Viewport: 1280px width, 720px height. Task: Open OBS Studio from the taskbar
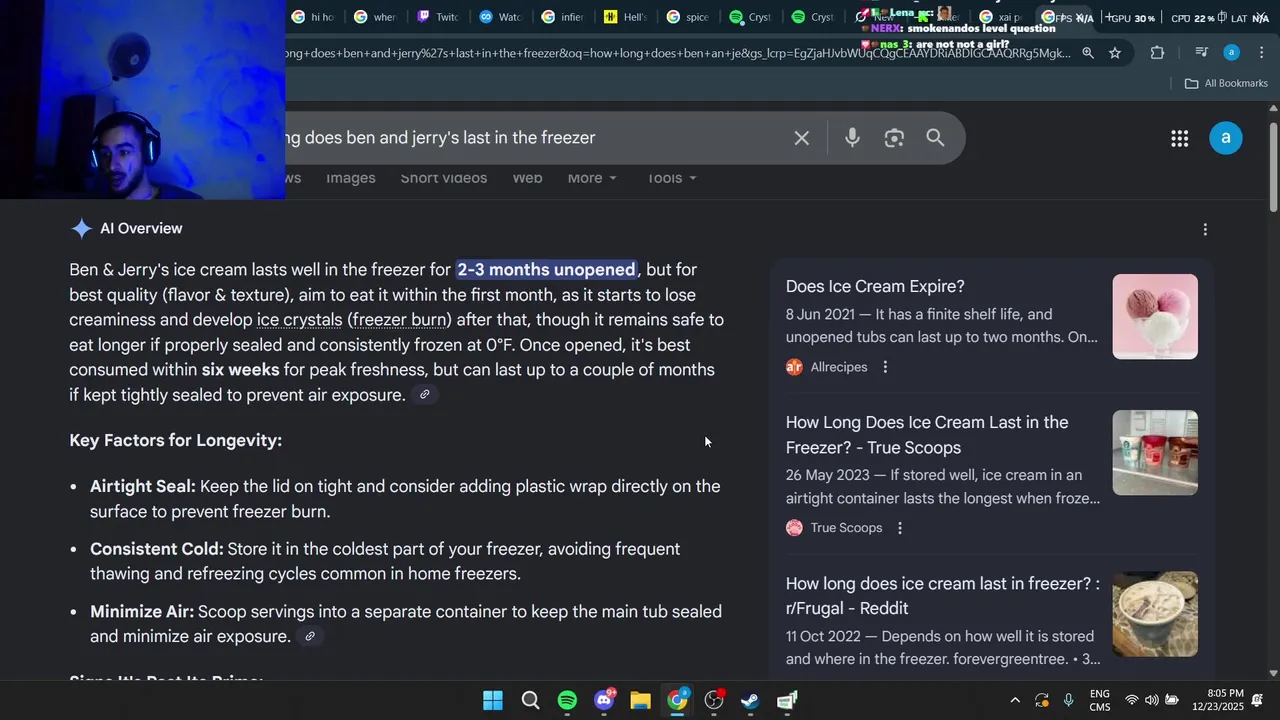(714, 700)
